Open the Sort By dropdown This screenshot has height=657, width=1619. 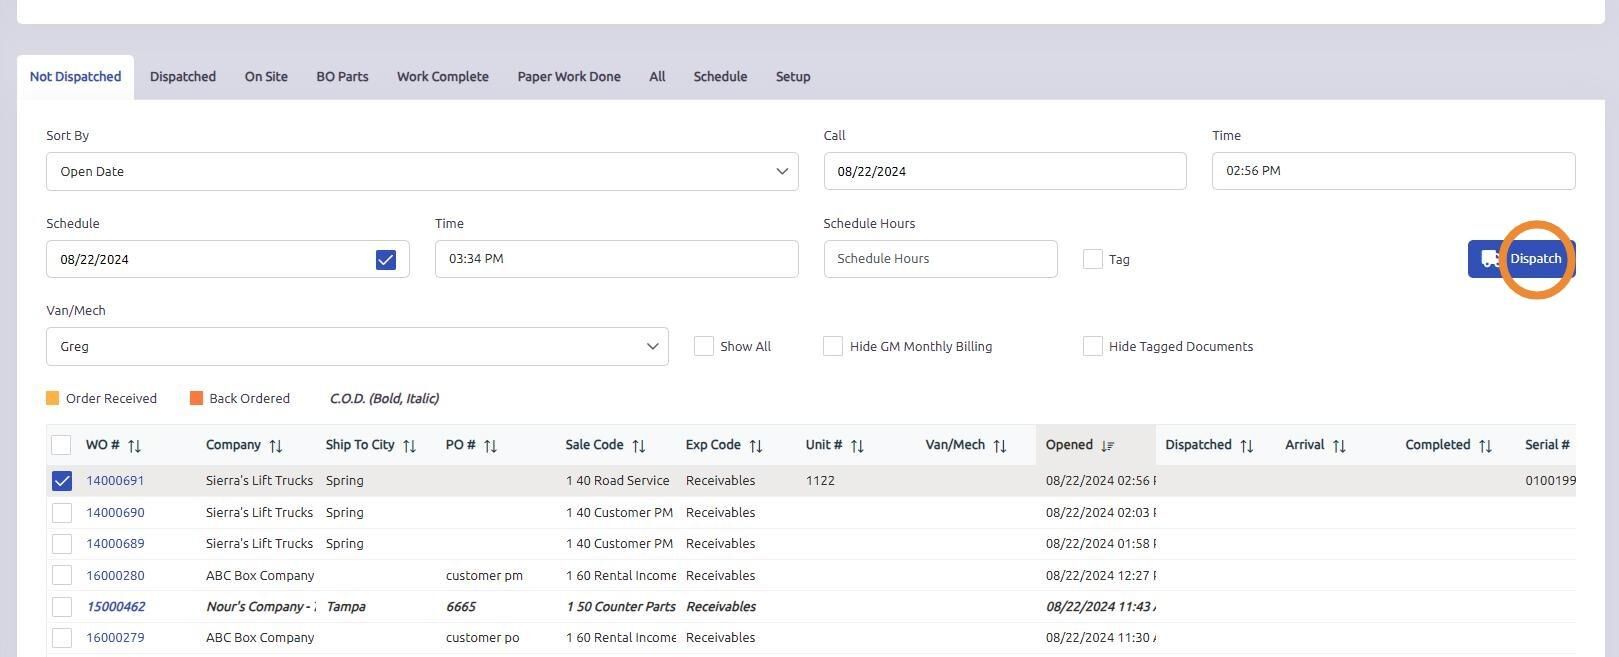pyautogui.click(x=421, y=171)
